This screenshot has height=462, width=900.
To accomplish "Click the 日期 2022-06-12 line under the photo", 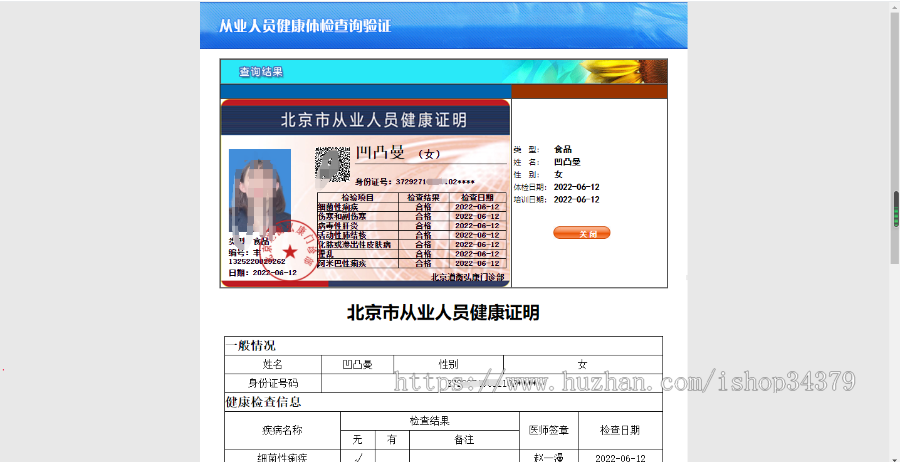I will (263, 273).
